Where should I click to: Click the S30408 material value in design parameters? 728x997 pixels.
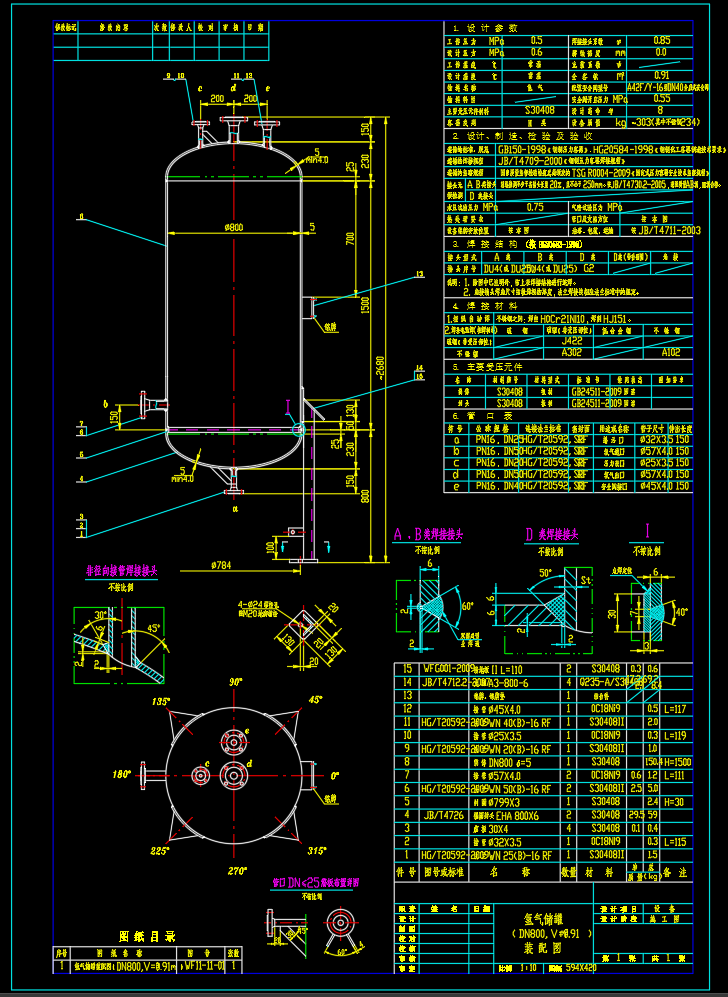(539, 110)
